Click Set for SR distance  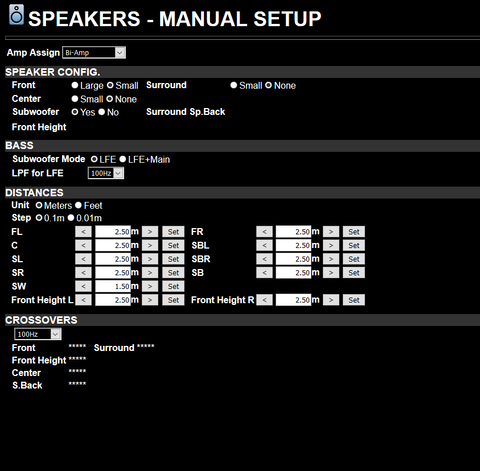coord(173,273)
